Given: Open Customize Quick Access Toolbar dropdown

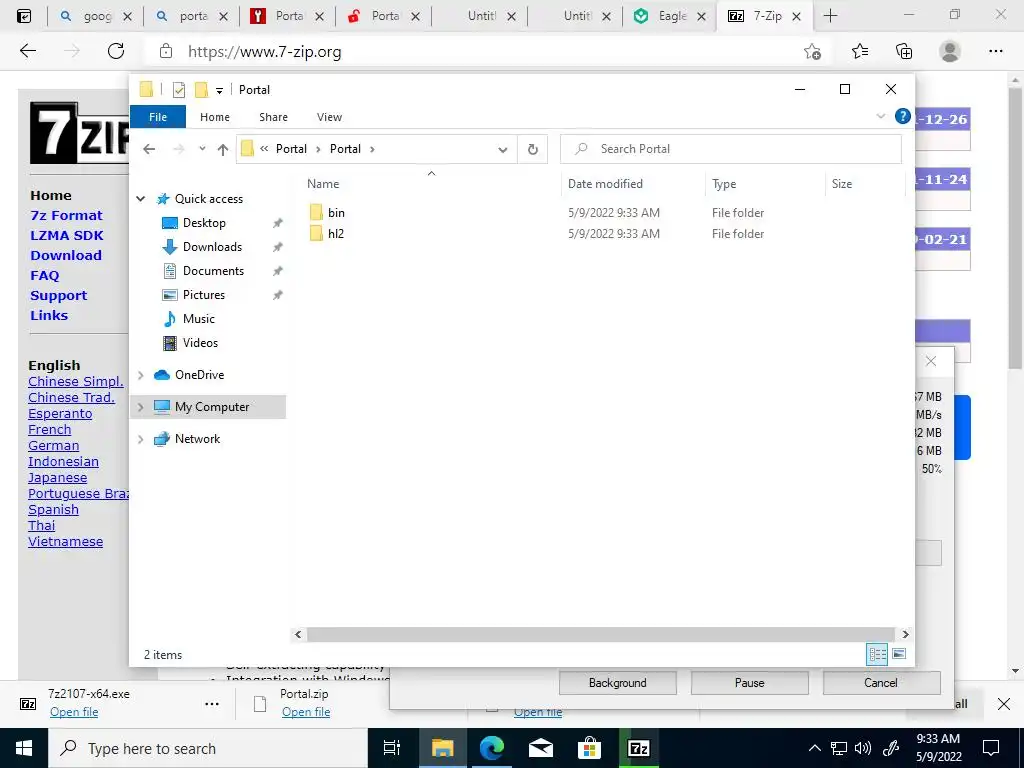Looking at the screenshot, I should pos(219,91).
